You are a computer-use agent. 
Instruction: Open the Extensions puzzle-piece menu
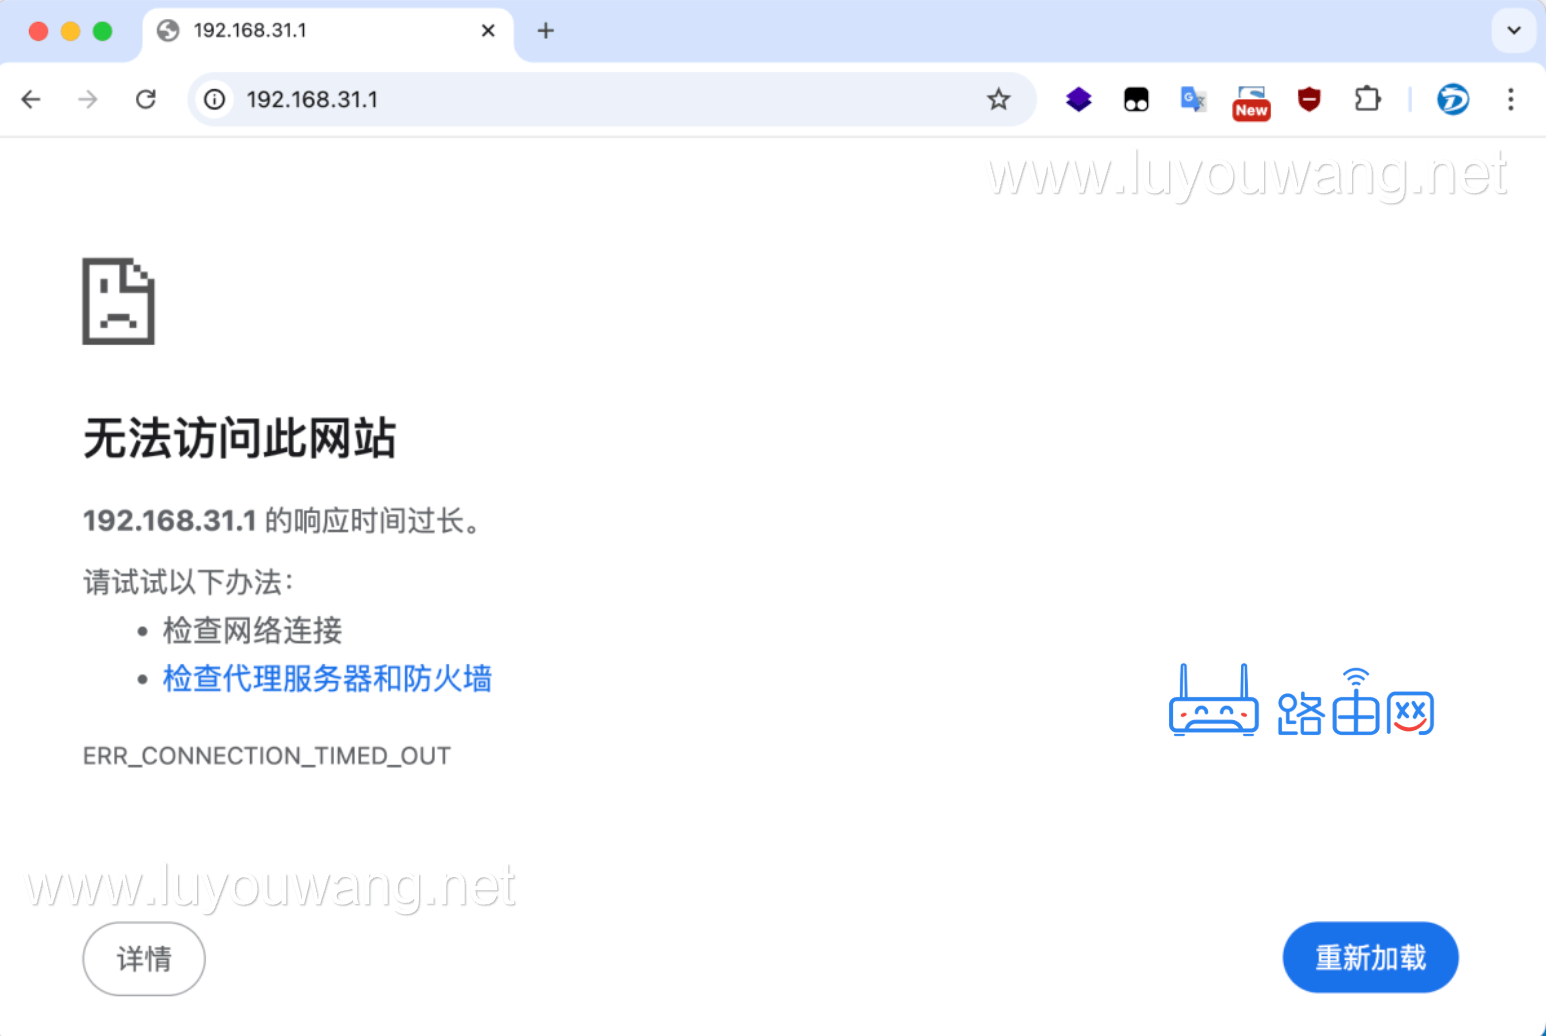pyautogui.click(x=1367, y=99)
